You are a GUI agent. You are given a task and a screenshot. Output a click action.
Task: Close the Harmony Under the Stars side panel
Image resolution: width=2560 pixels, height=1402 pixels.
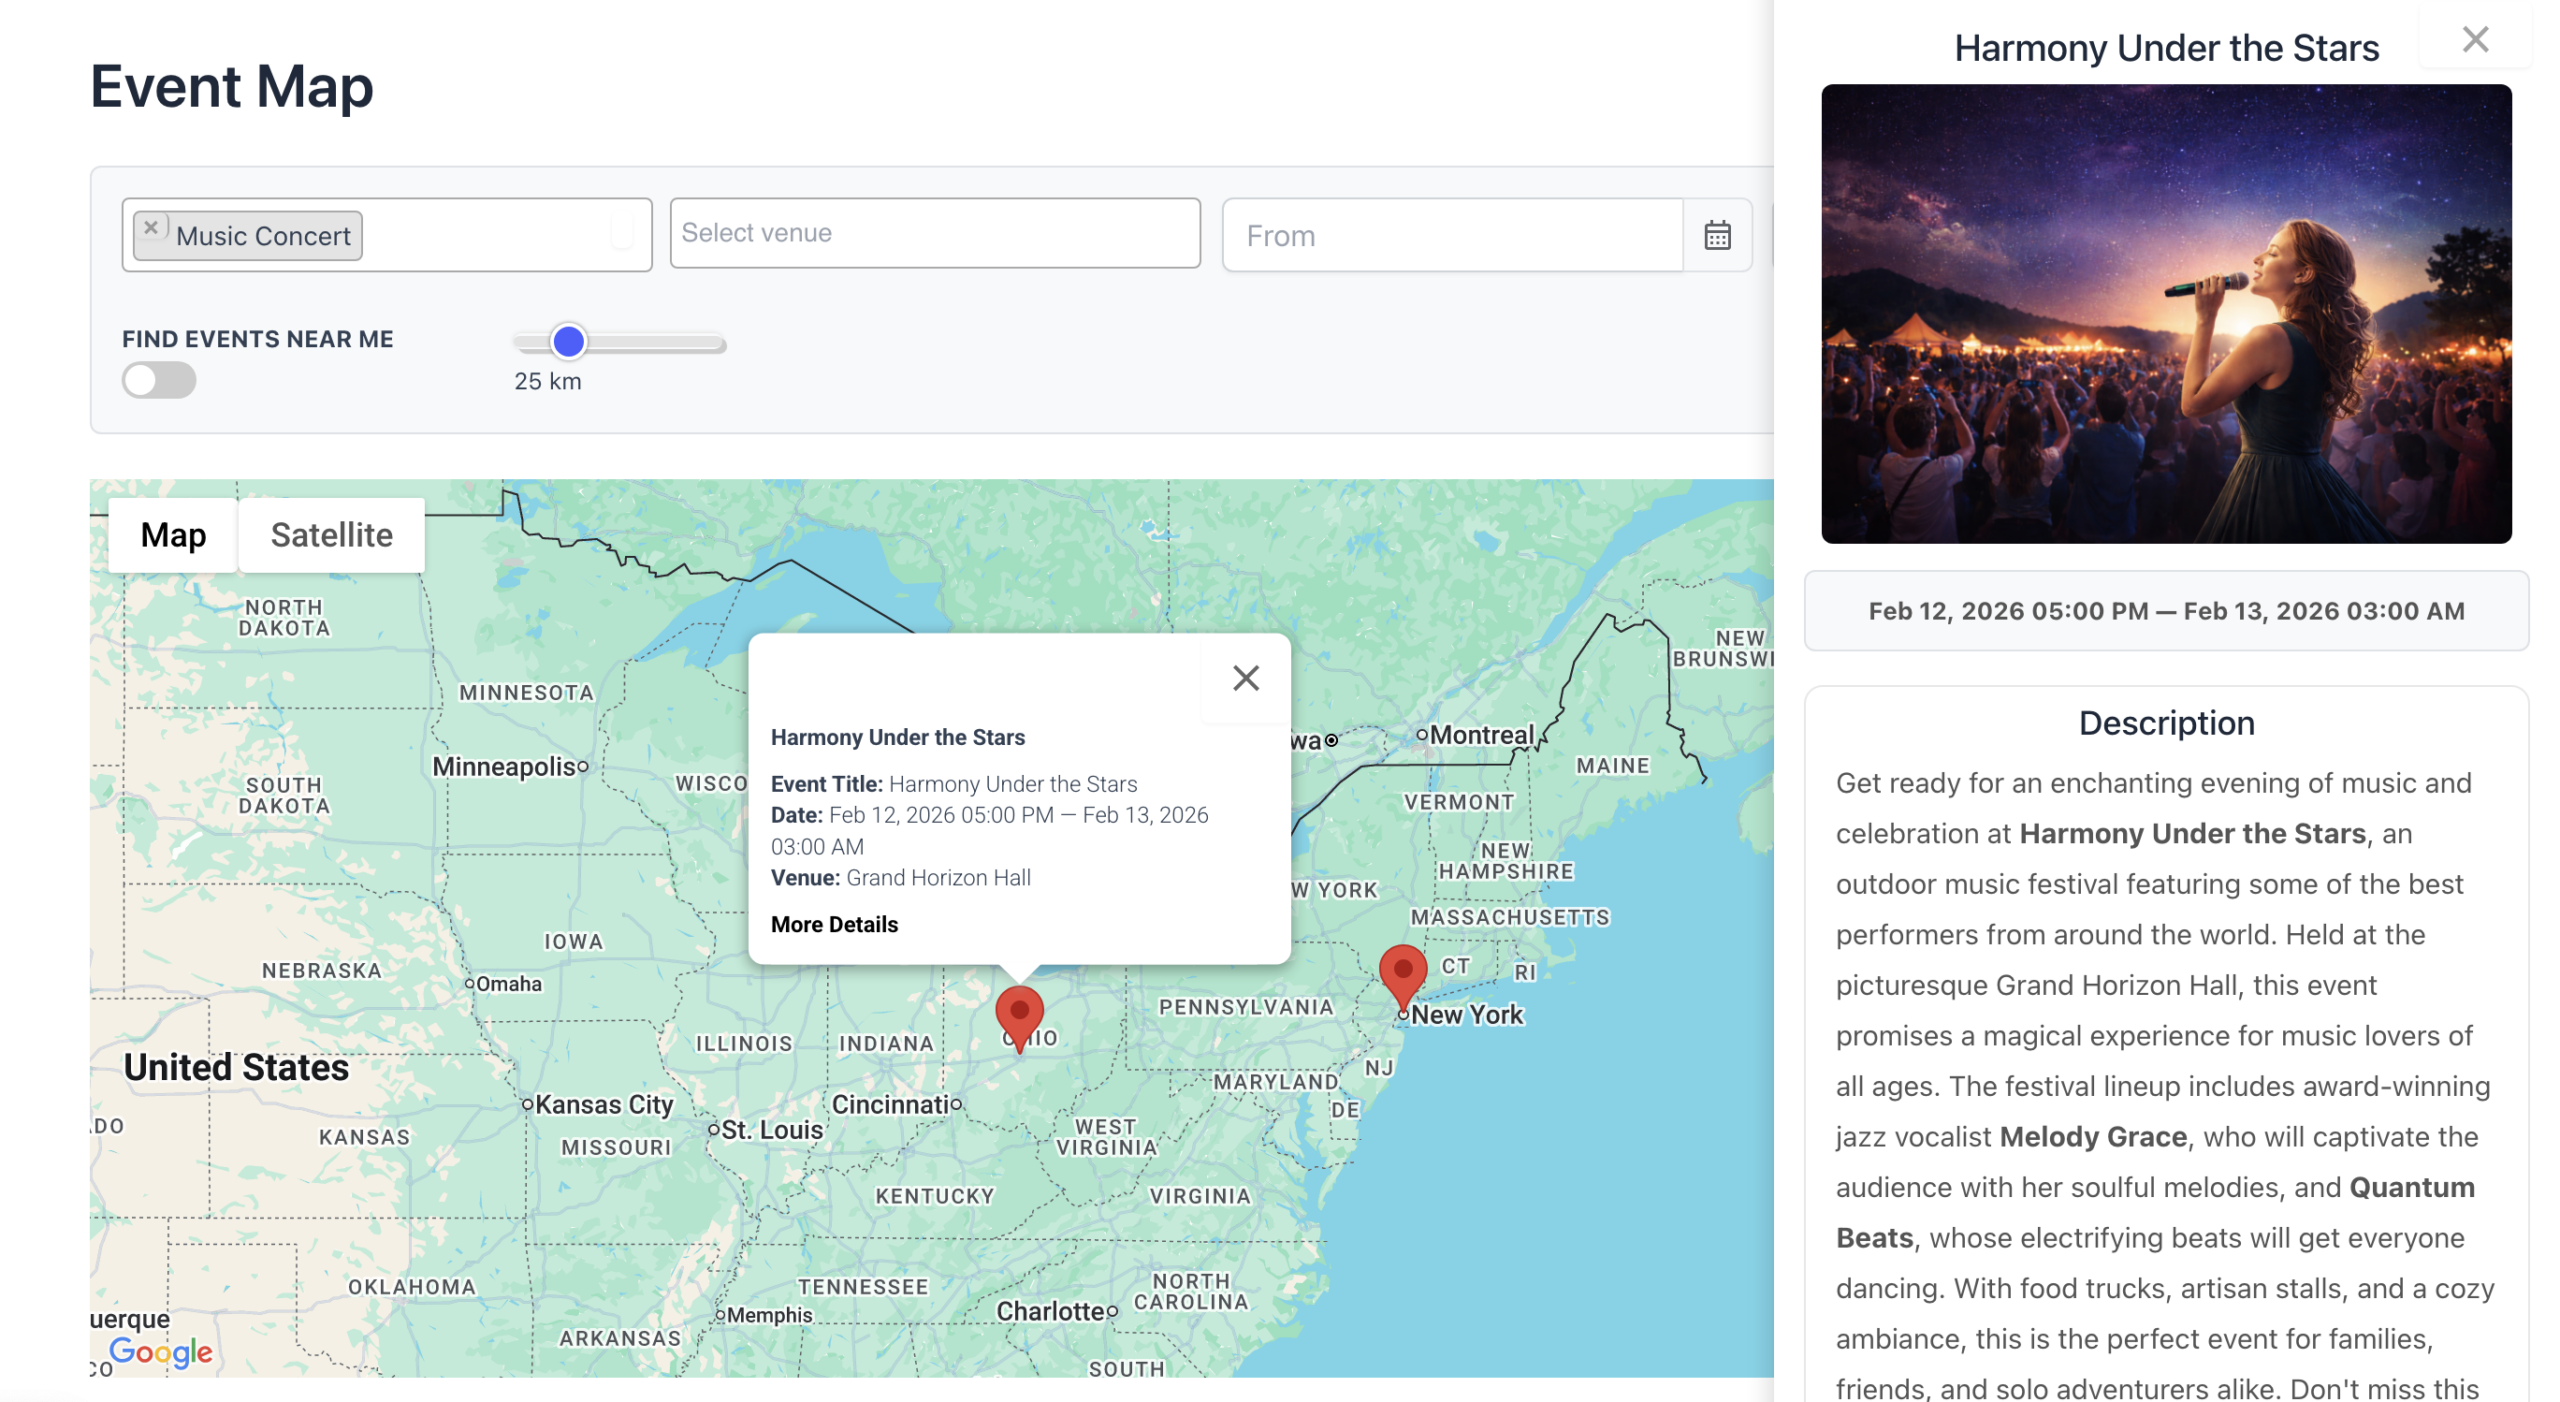tap(2474, 40)
